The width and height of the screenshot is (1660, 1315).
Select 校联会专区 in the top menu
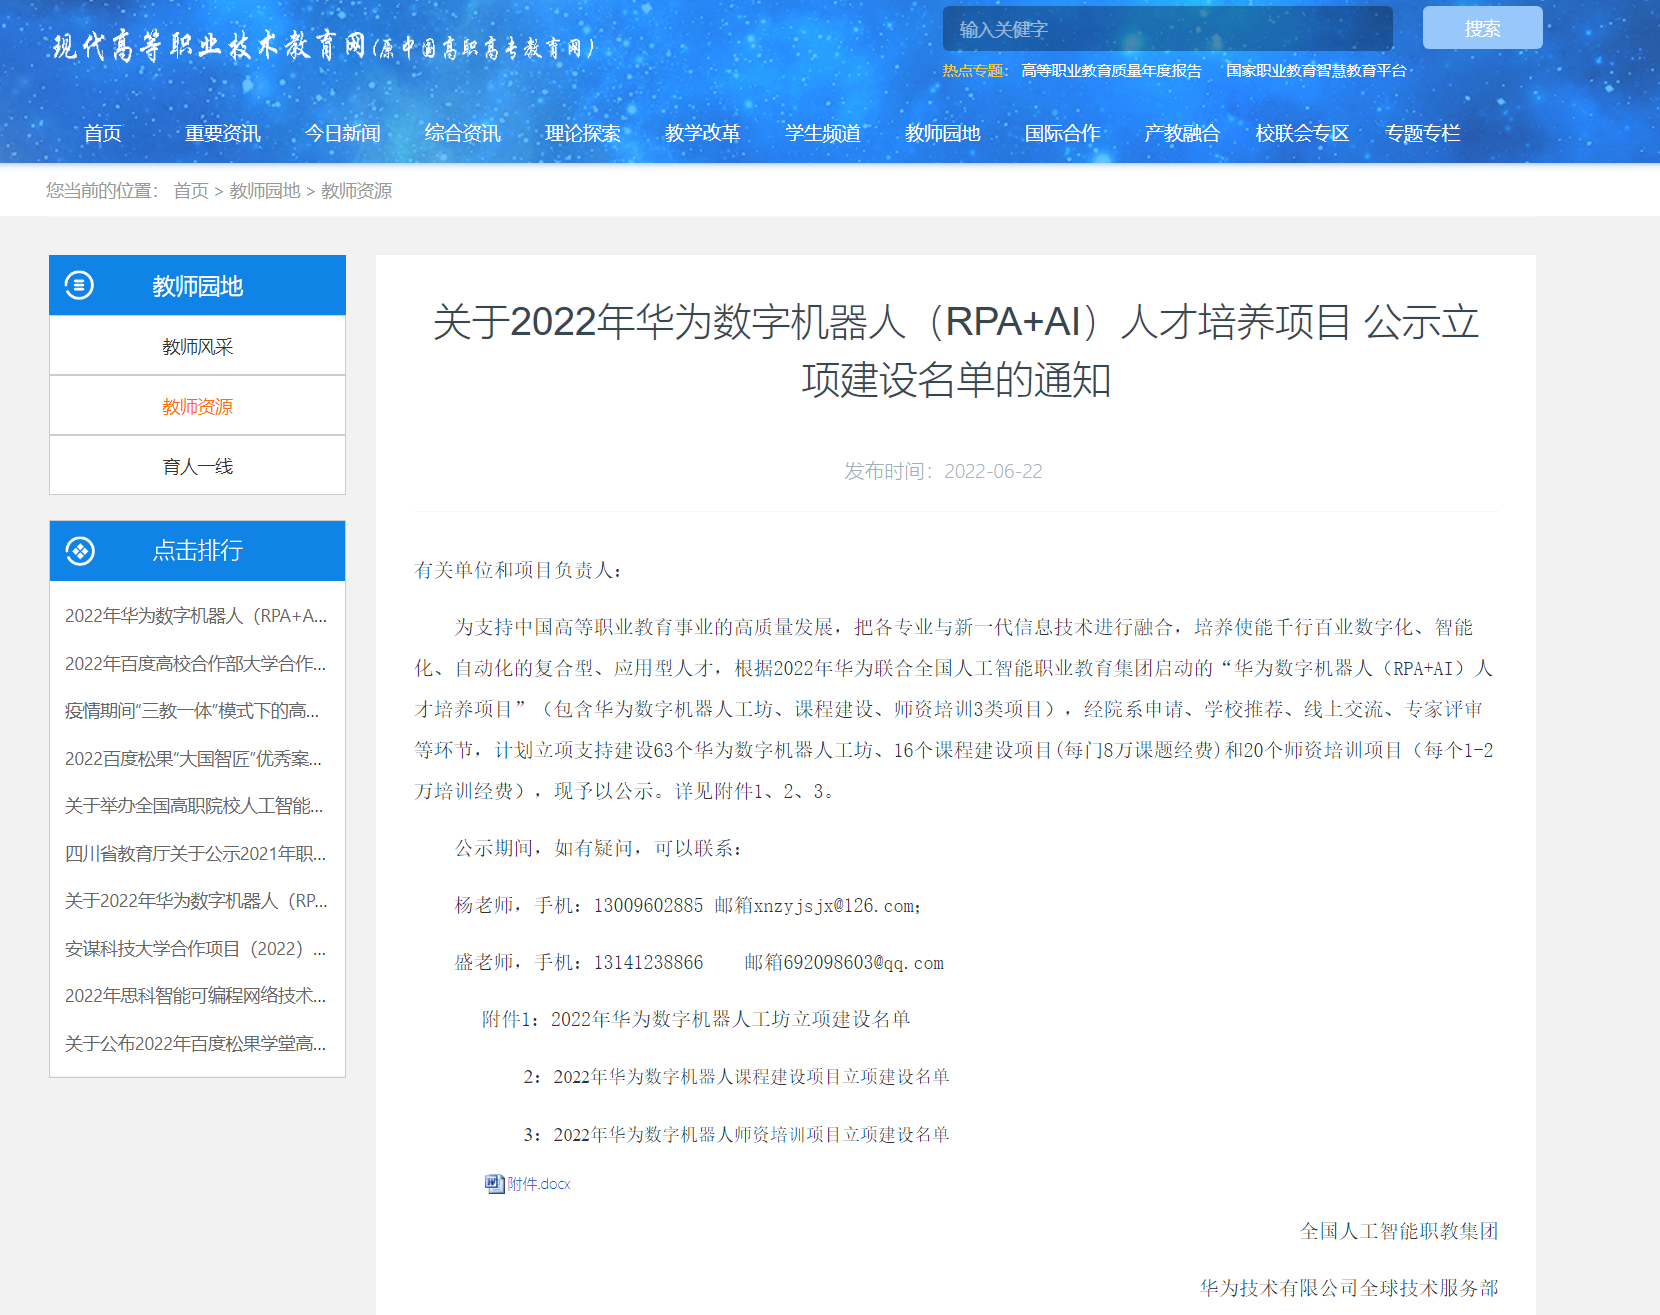tap(1303, 133)
